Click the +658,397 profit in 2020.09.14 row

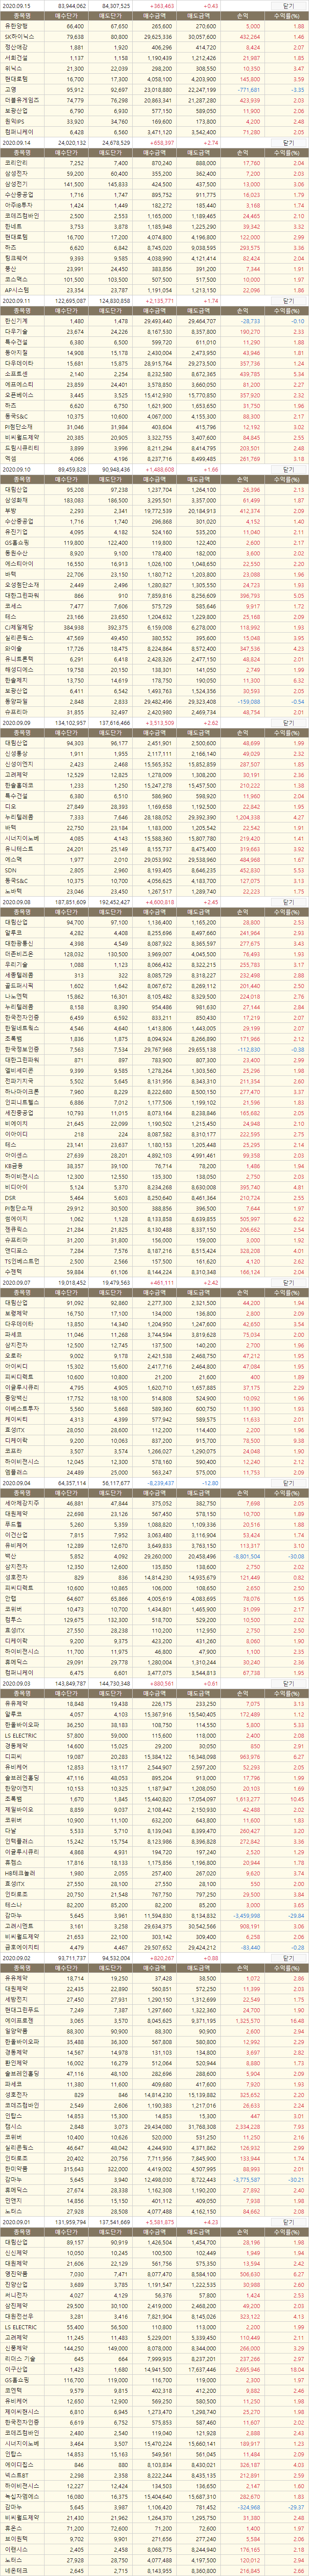[x=162, y=143]
